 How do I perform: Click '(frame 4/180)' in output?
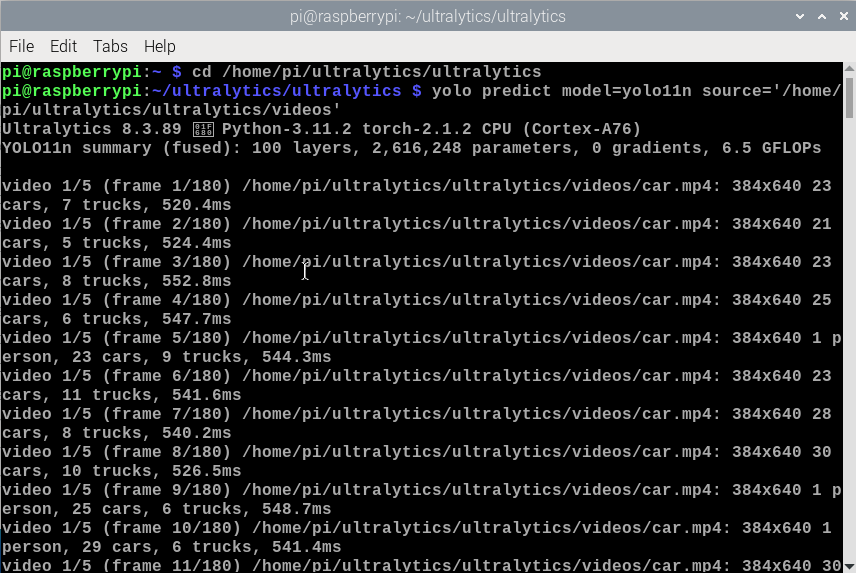point(167,300)
